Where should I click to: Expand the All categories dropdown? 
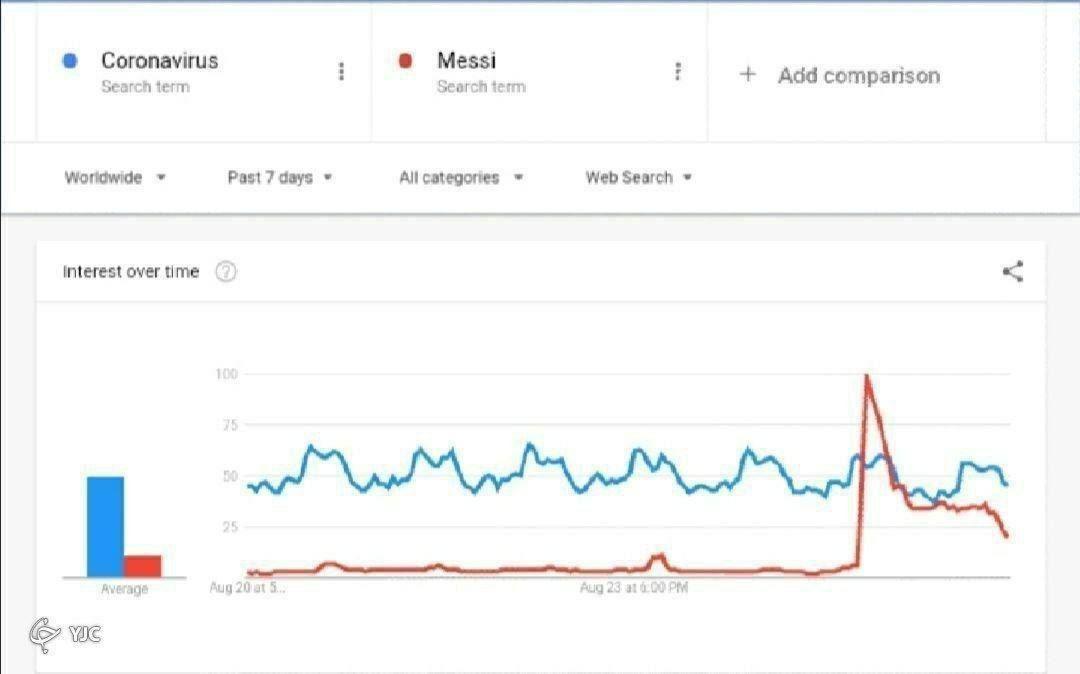pos(461,177)
